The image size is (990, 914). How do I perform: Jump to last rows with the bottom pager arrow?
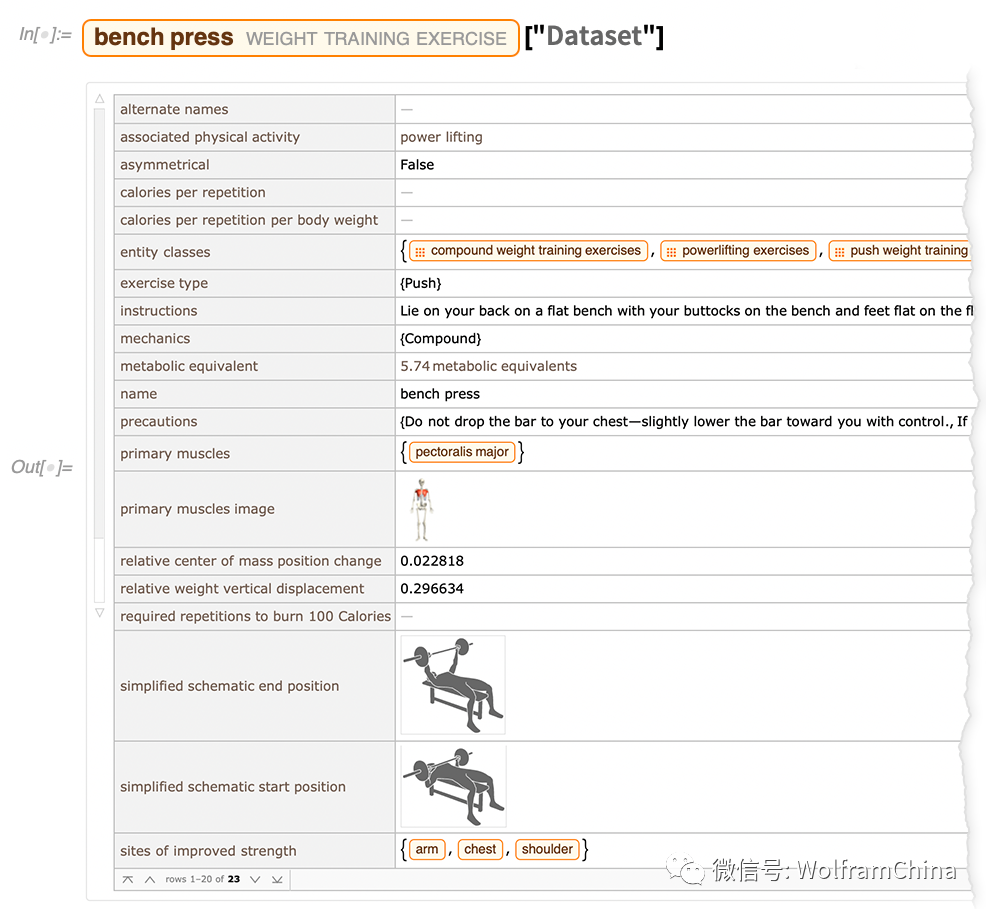point(277,879)
